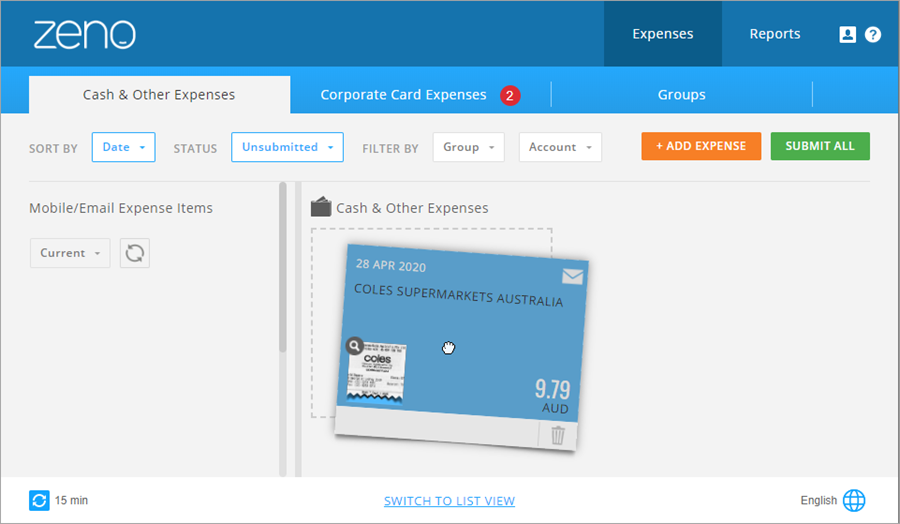Screen dimensions: 900x524
Task: Open the language globe icon
Action: (x=854, y=500)
